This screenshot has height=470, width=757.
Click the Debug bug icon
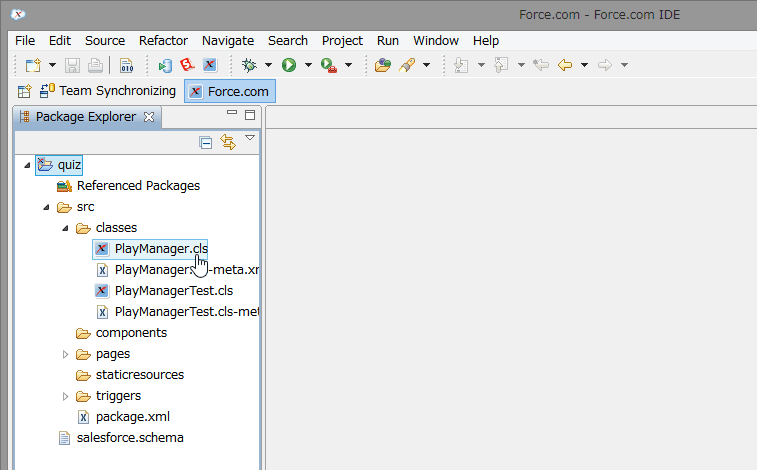(x=249, y=65)
